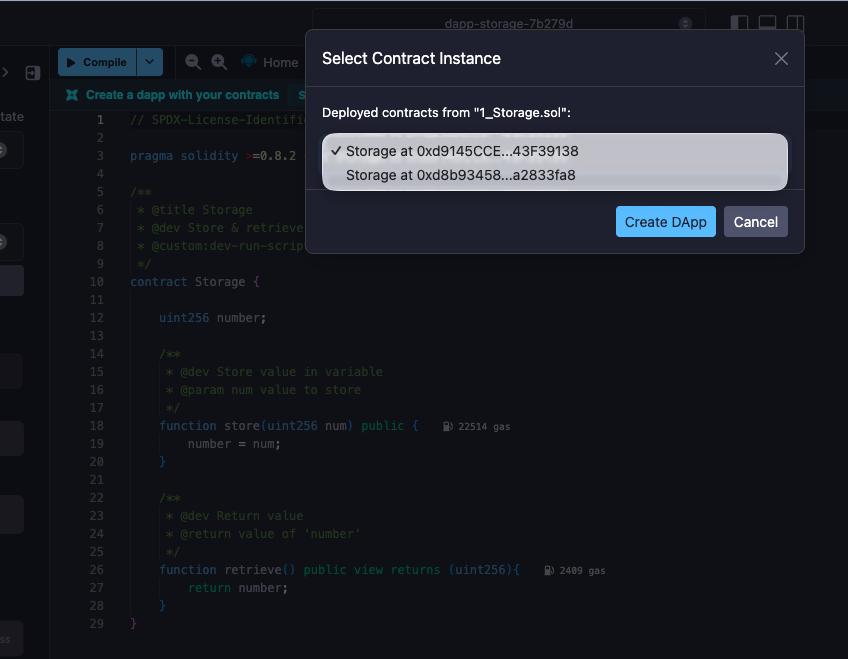Screen dimensions: 848x659
Task: Click the pragma solidity line
Action: [x=217, y=156]
